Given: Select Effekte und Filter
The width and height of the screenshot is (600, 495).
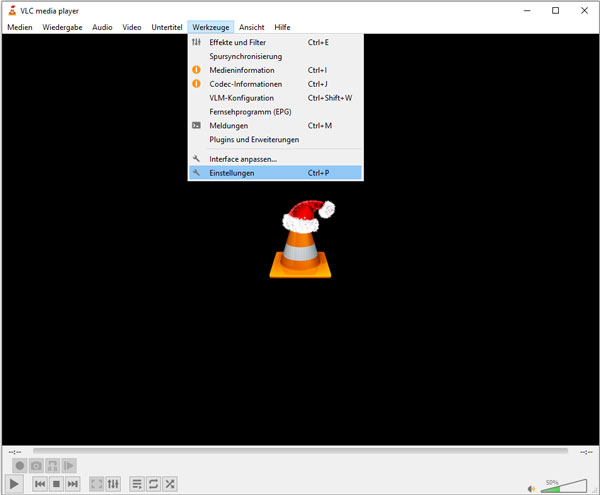Looking at the screenshot, I should (276, 42).
